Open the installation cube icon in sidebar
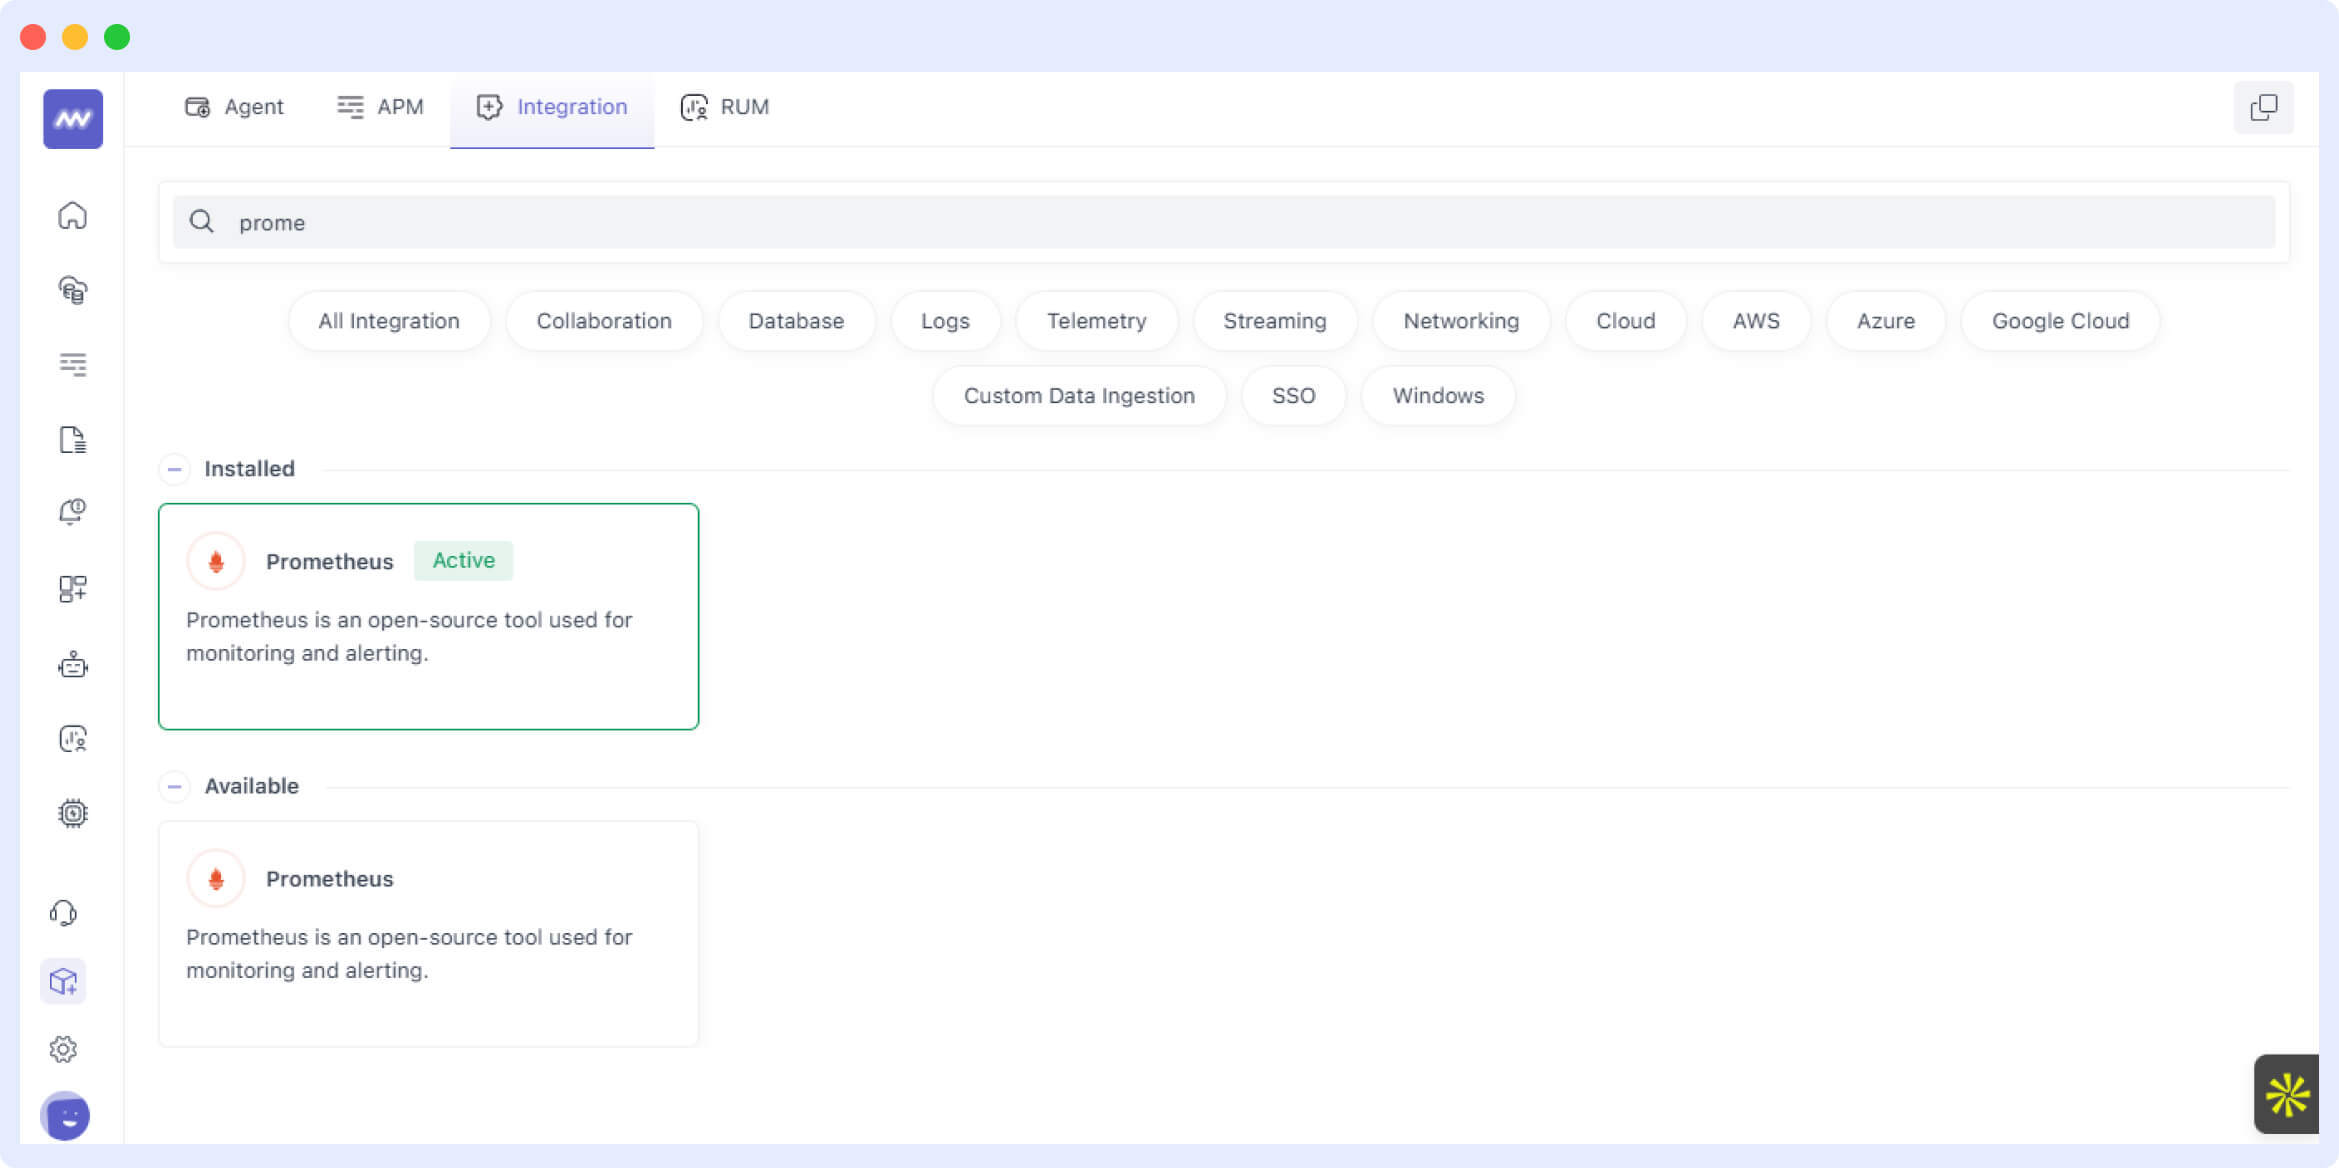 pos(63,982)
